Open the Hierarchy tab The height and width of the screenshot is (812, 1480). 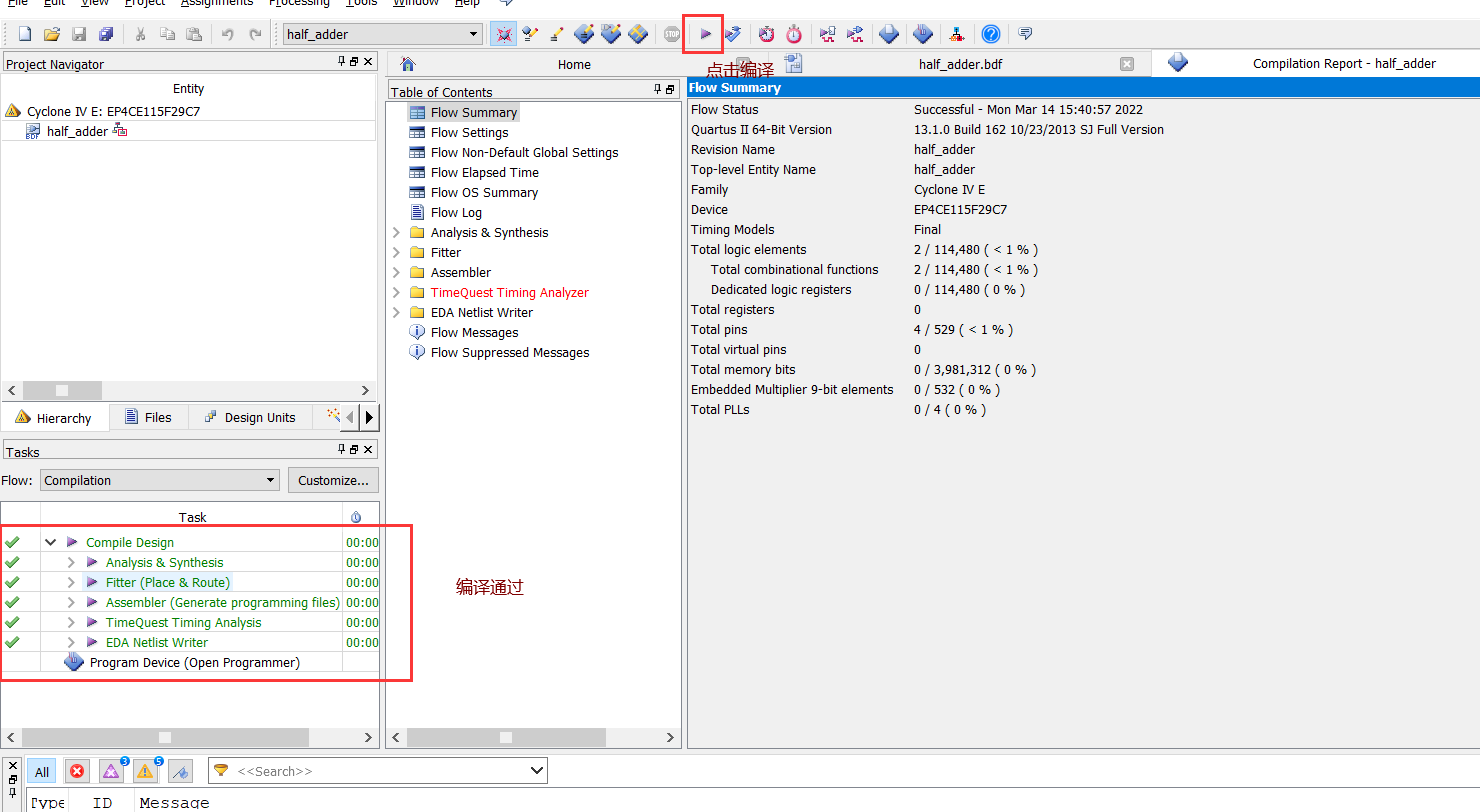pyautogui.click(x=54, y=417)
